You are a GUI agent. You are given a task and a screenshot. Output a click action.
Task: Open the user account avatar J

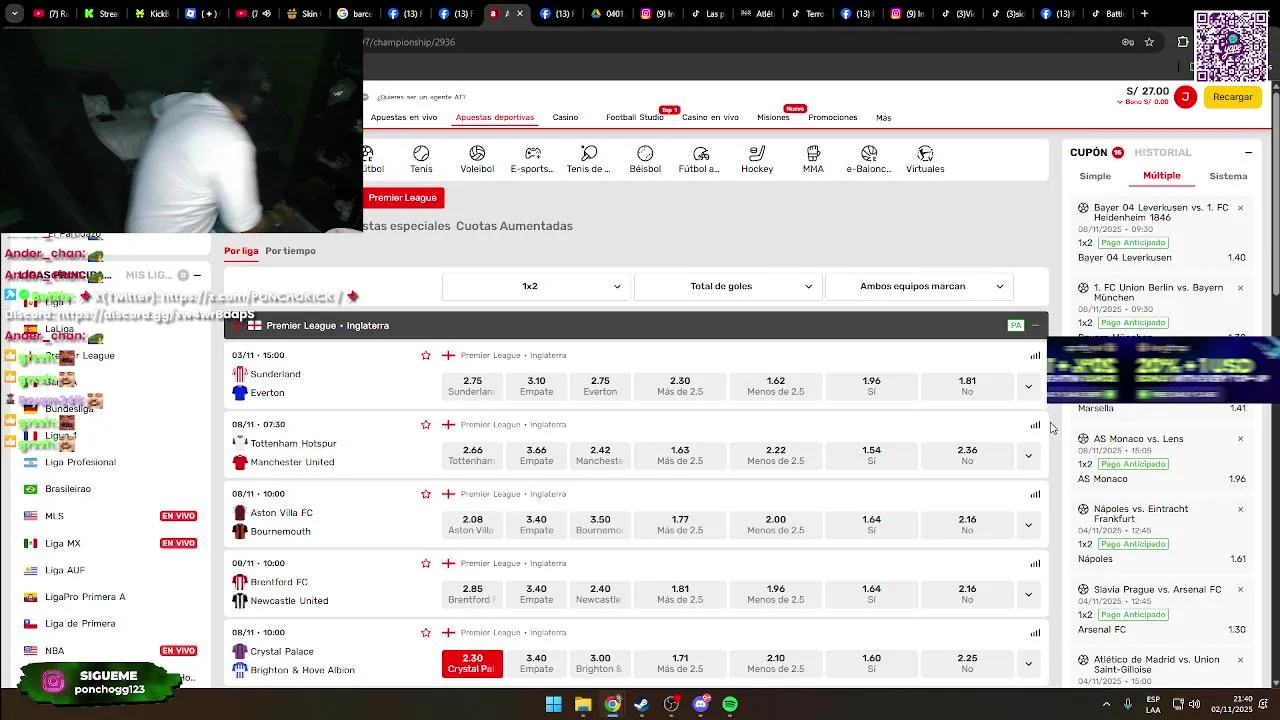(1185, 97)
